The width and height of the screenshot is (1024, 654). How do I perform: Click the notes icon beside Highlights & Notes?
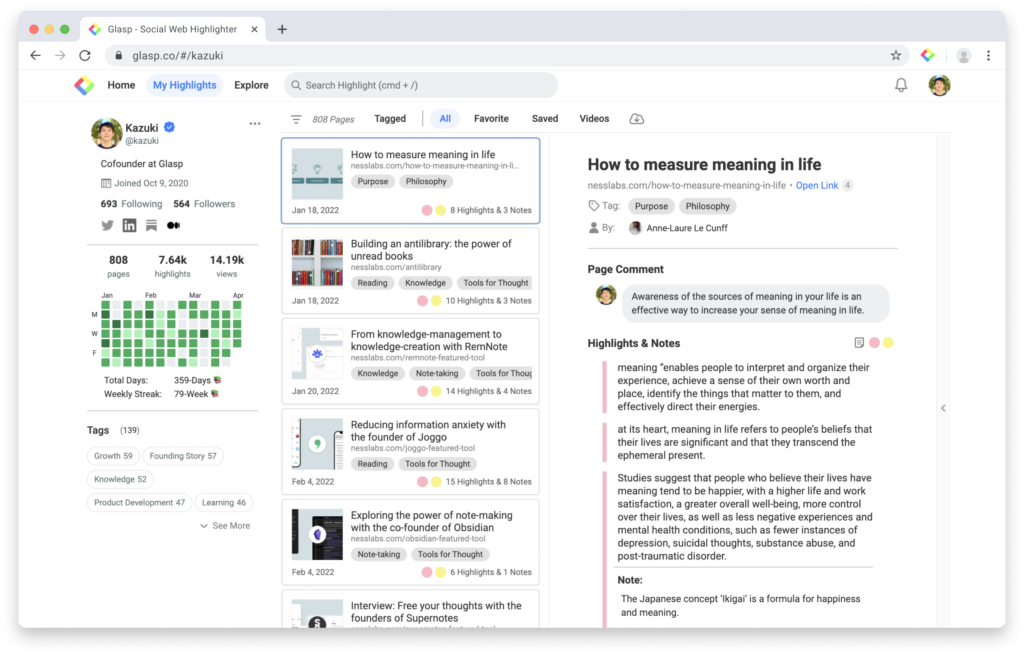[859, 343]
